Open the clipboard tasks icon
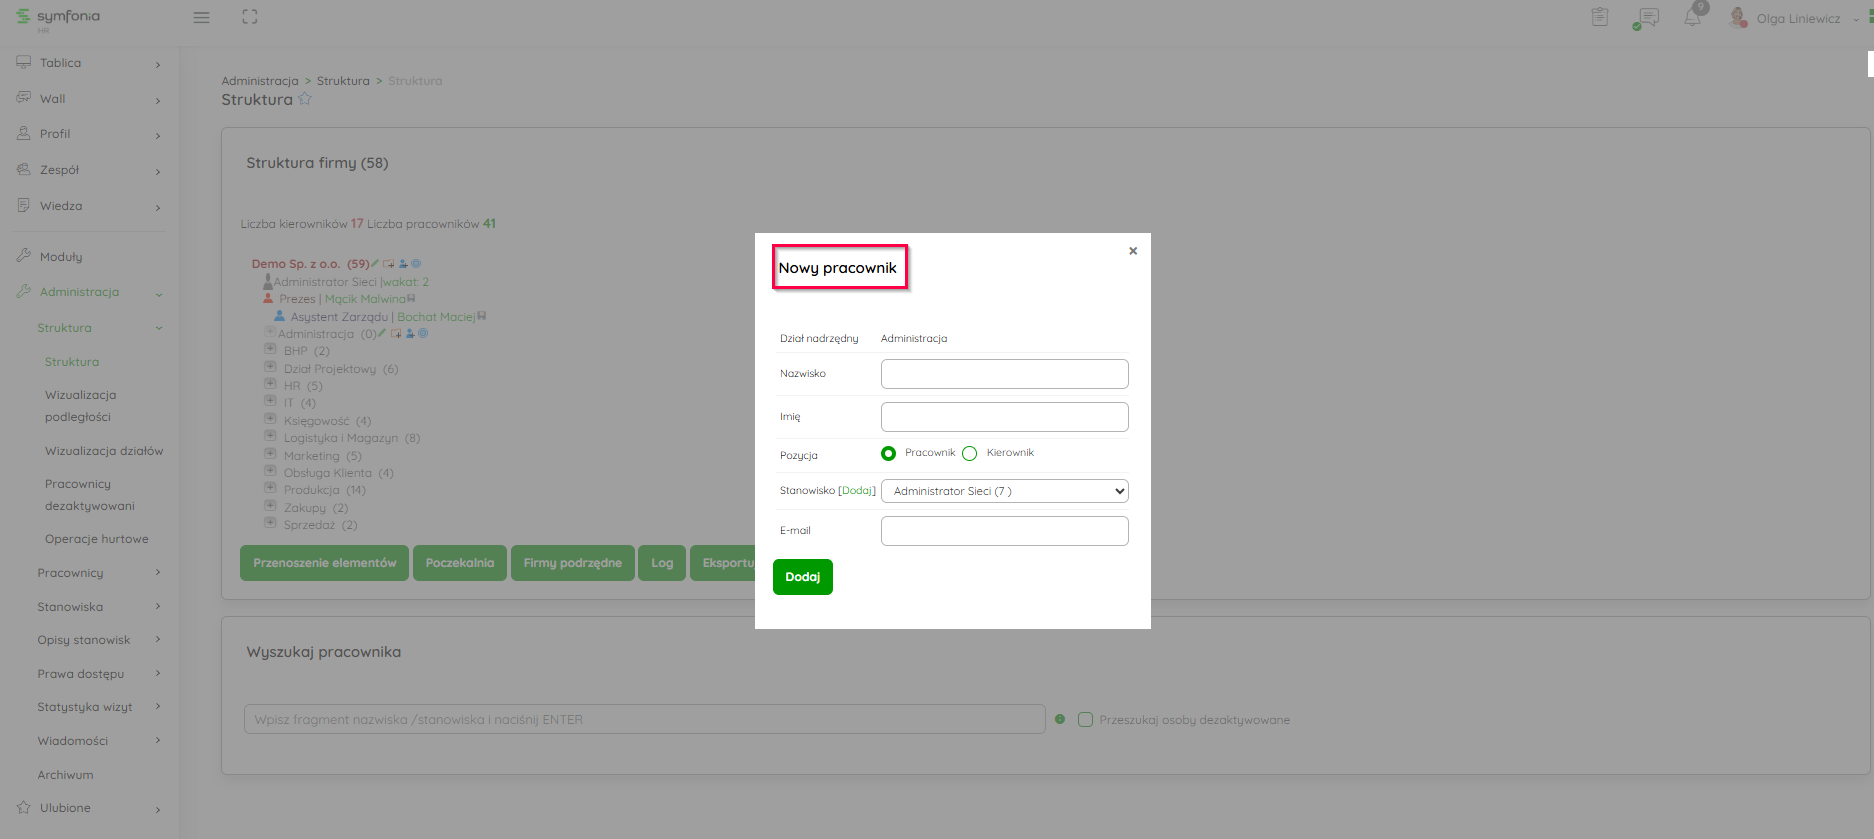The width and height of the screenshot is (1874, 839). coord(1600,18)
